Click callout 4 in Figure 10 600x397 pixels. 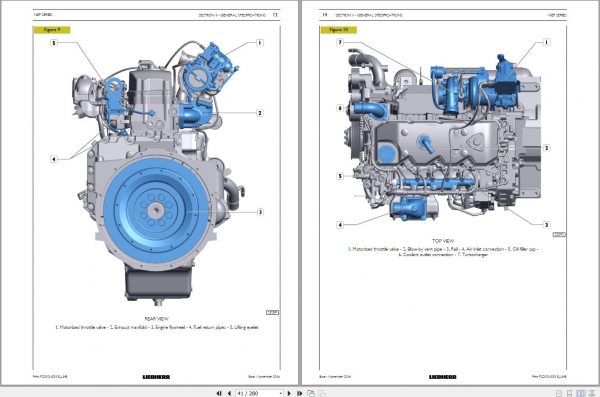click(x=340, y=225)
